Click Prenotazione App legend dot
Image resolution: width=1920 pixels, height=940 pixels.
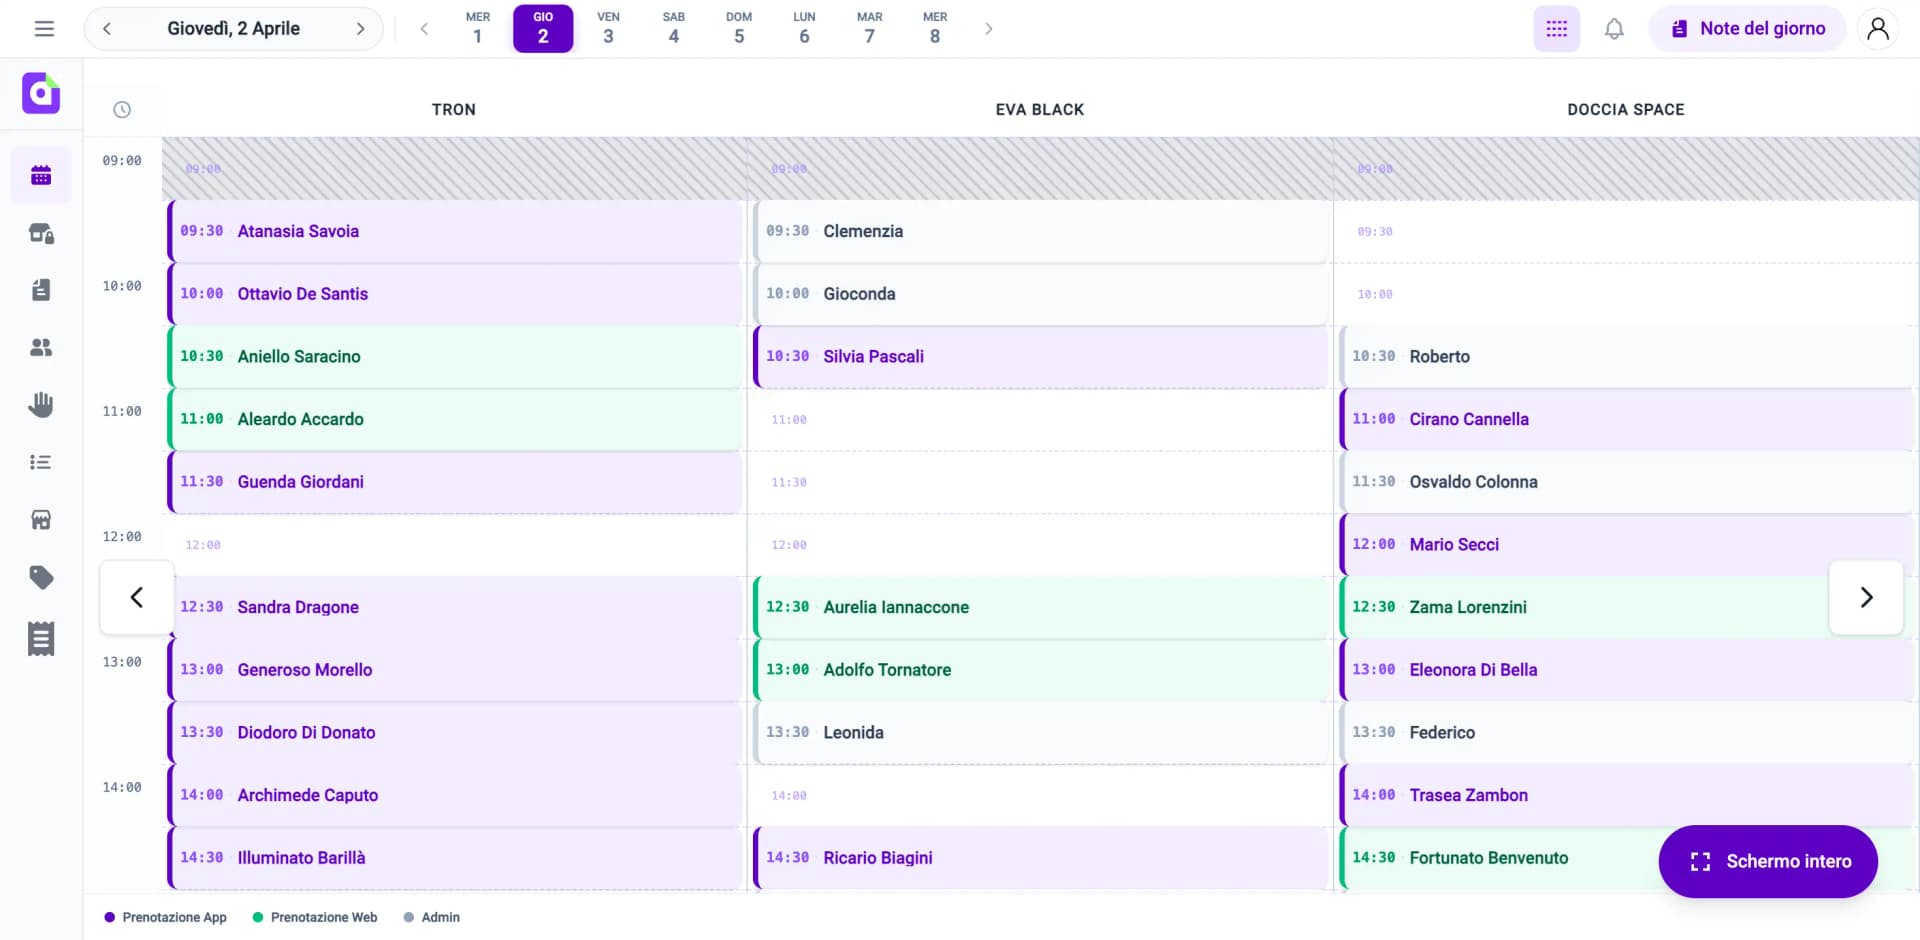[110, 917]
